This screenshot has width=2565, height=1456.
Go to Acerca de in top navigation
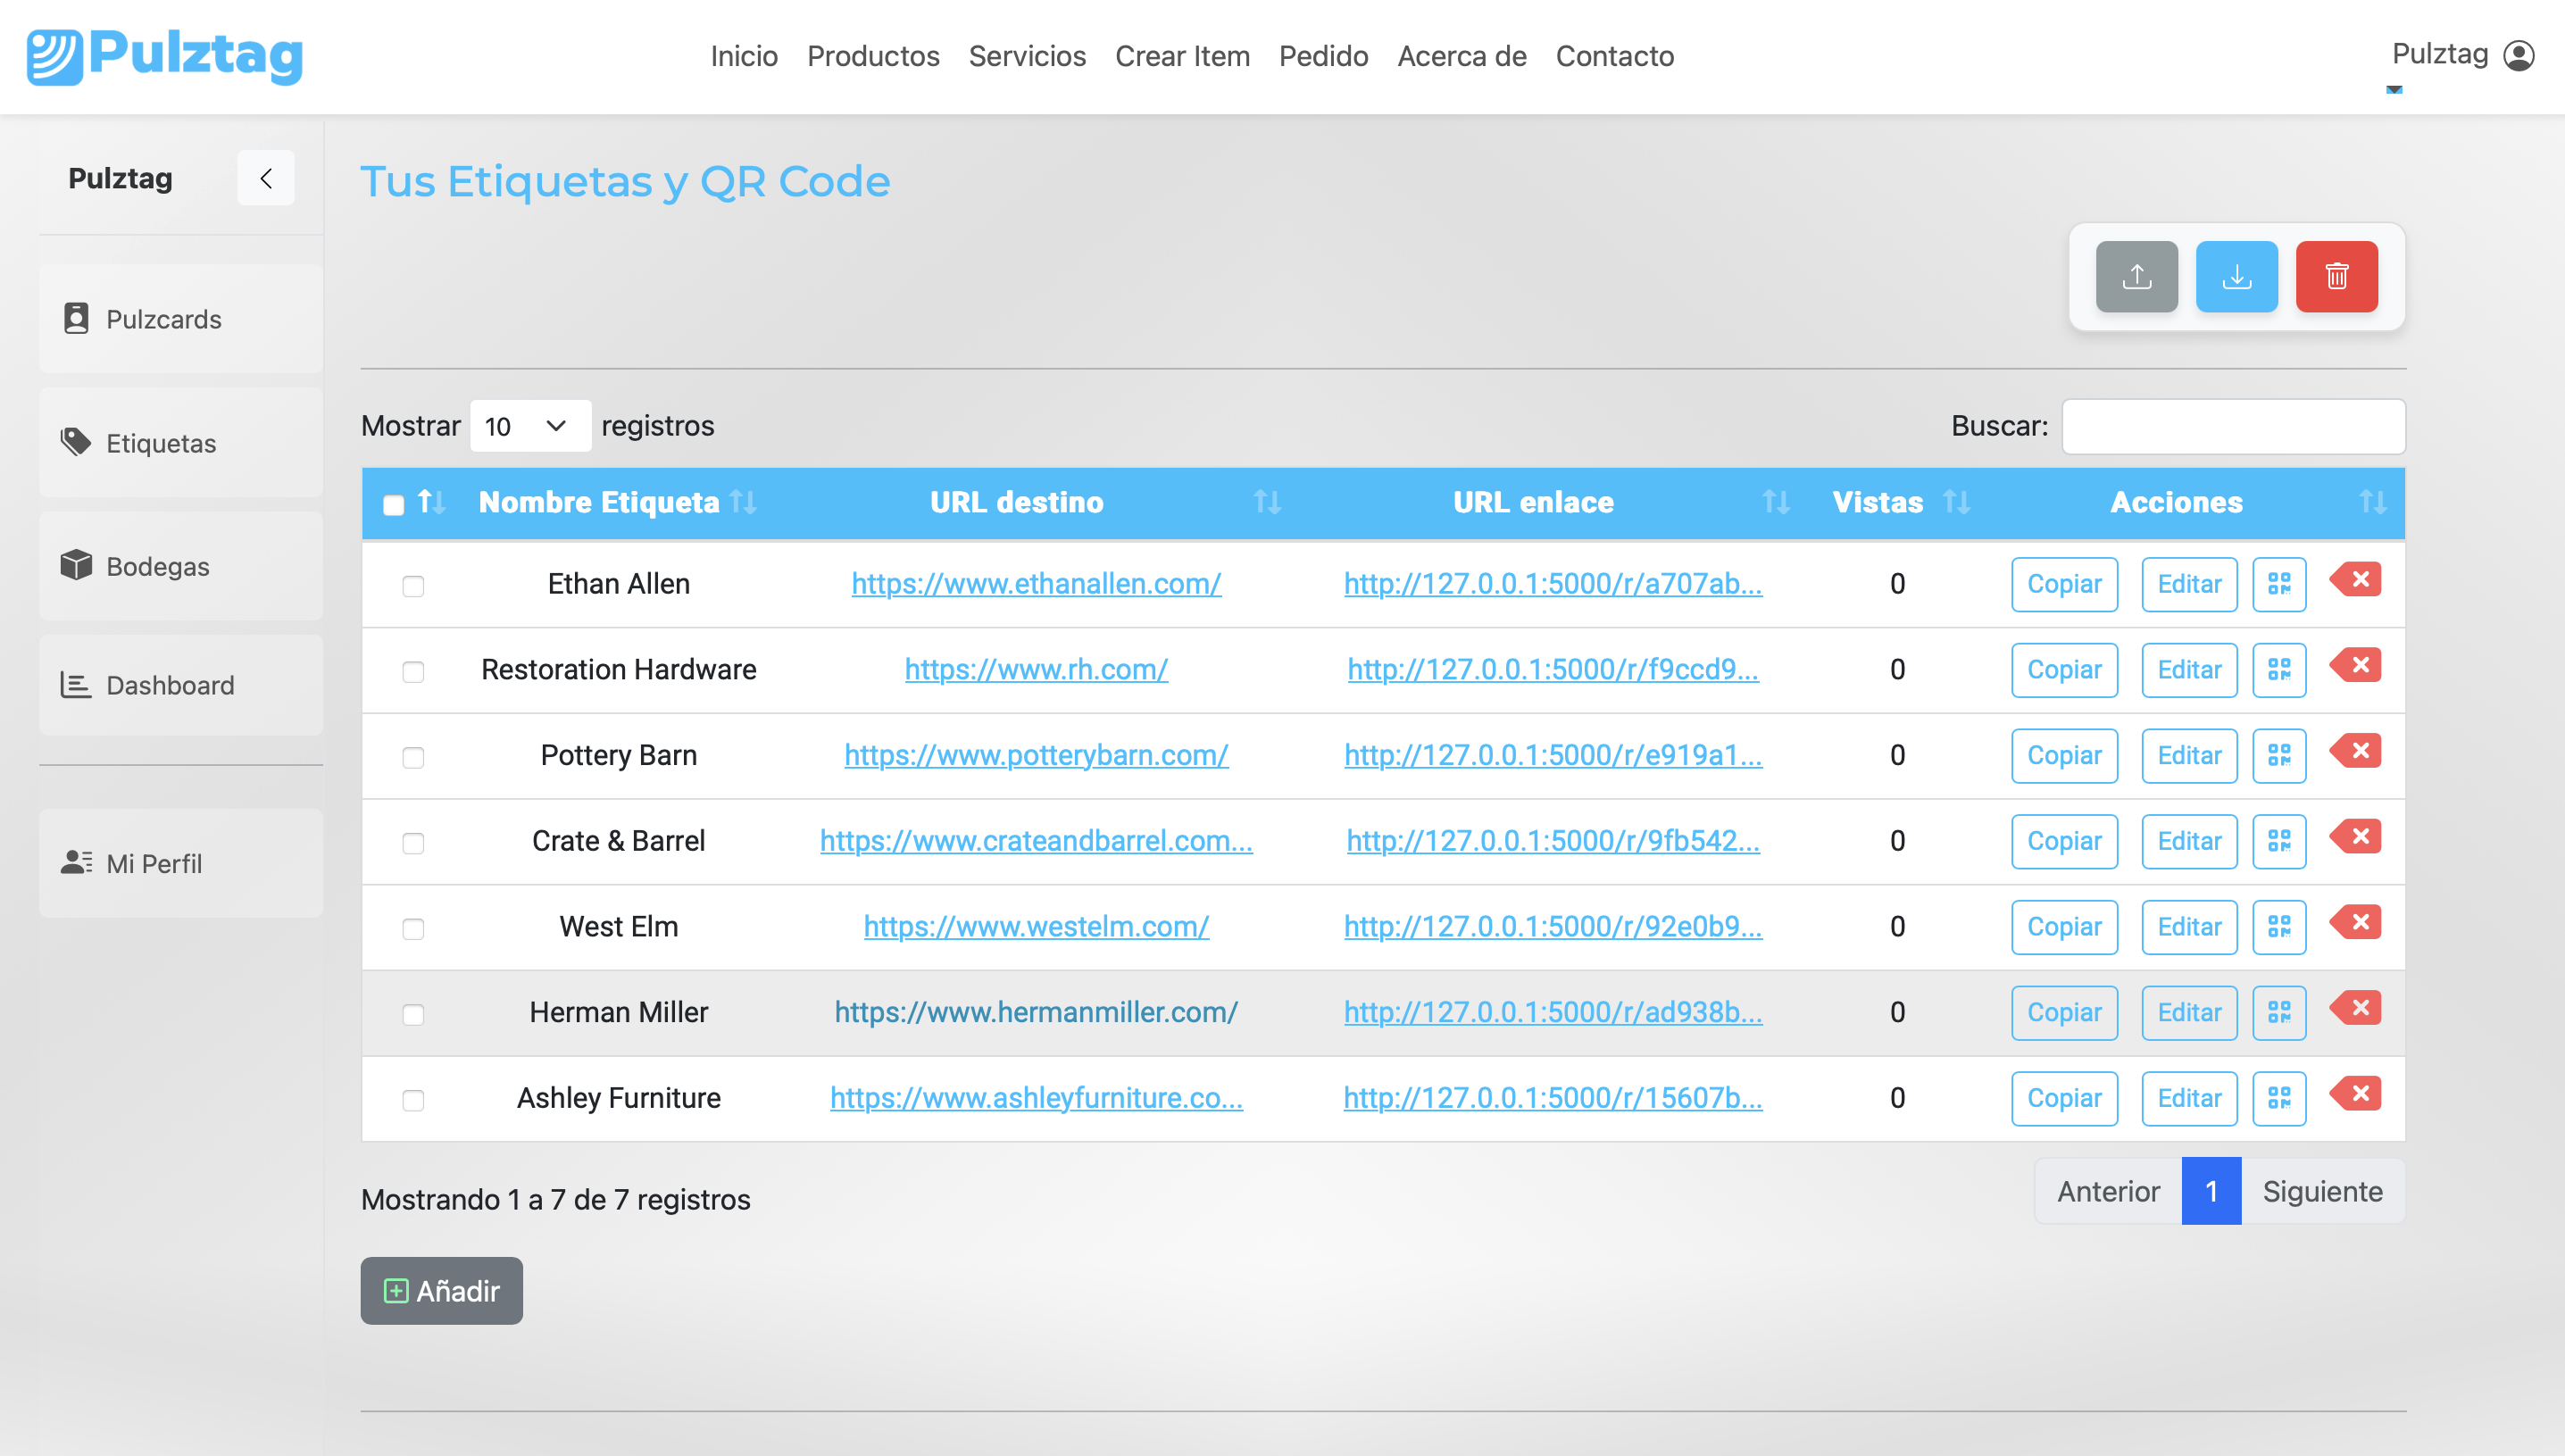click(1461, 56)
